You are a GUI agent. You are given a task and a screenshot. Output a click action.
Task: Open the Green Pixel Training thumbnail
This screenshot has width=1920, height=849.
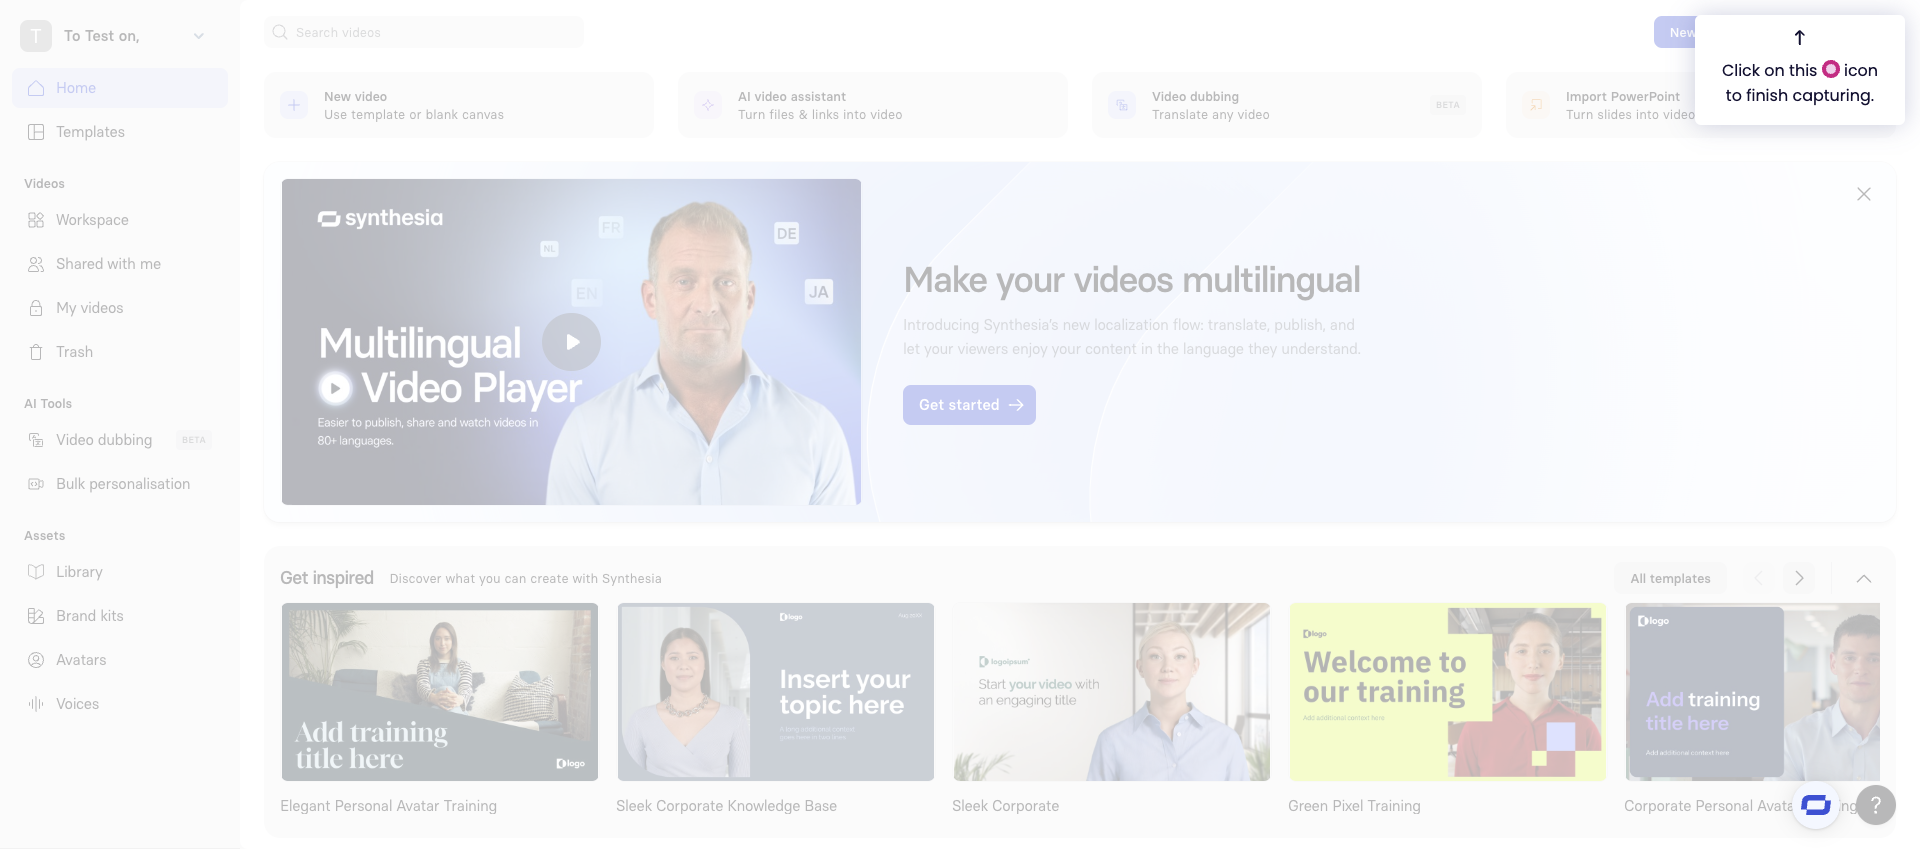[1448, 692]
